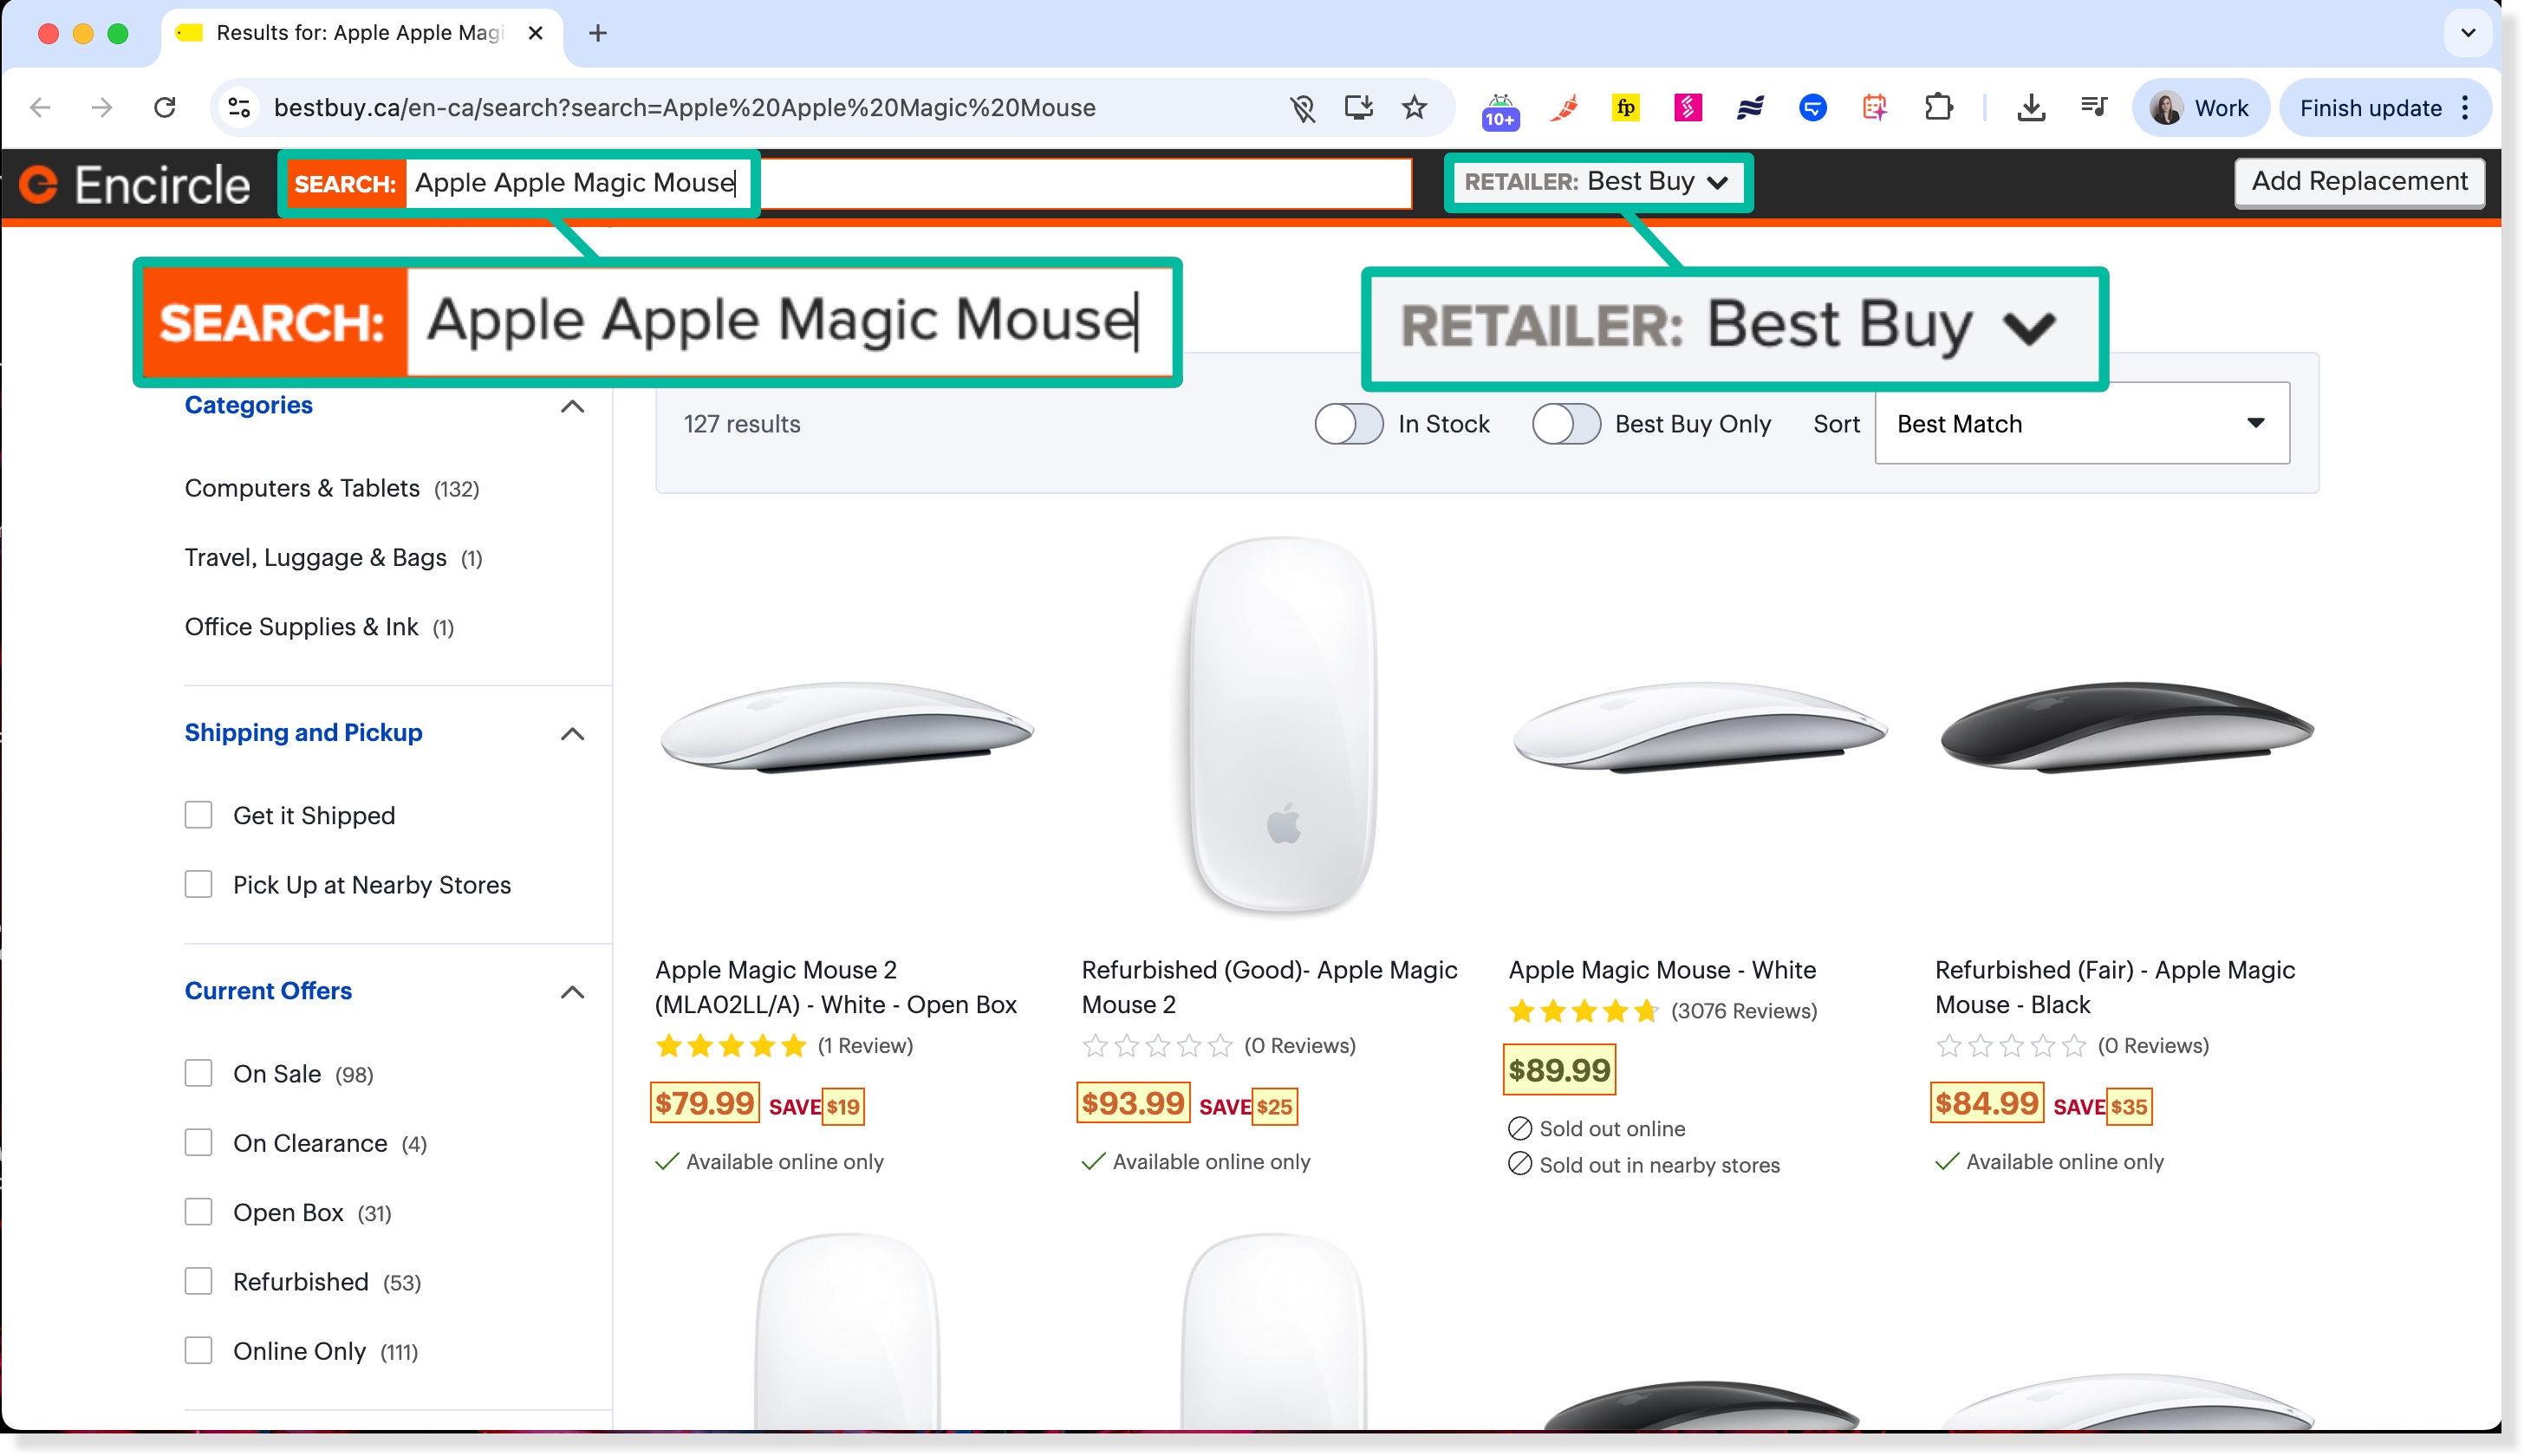This screenshot has height=1456, width=2524.
Task: Open the Install page icon in address bar
Action: click(x=1358, y=107)
